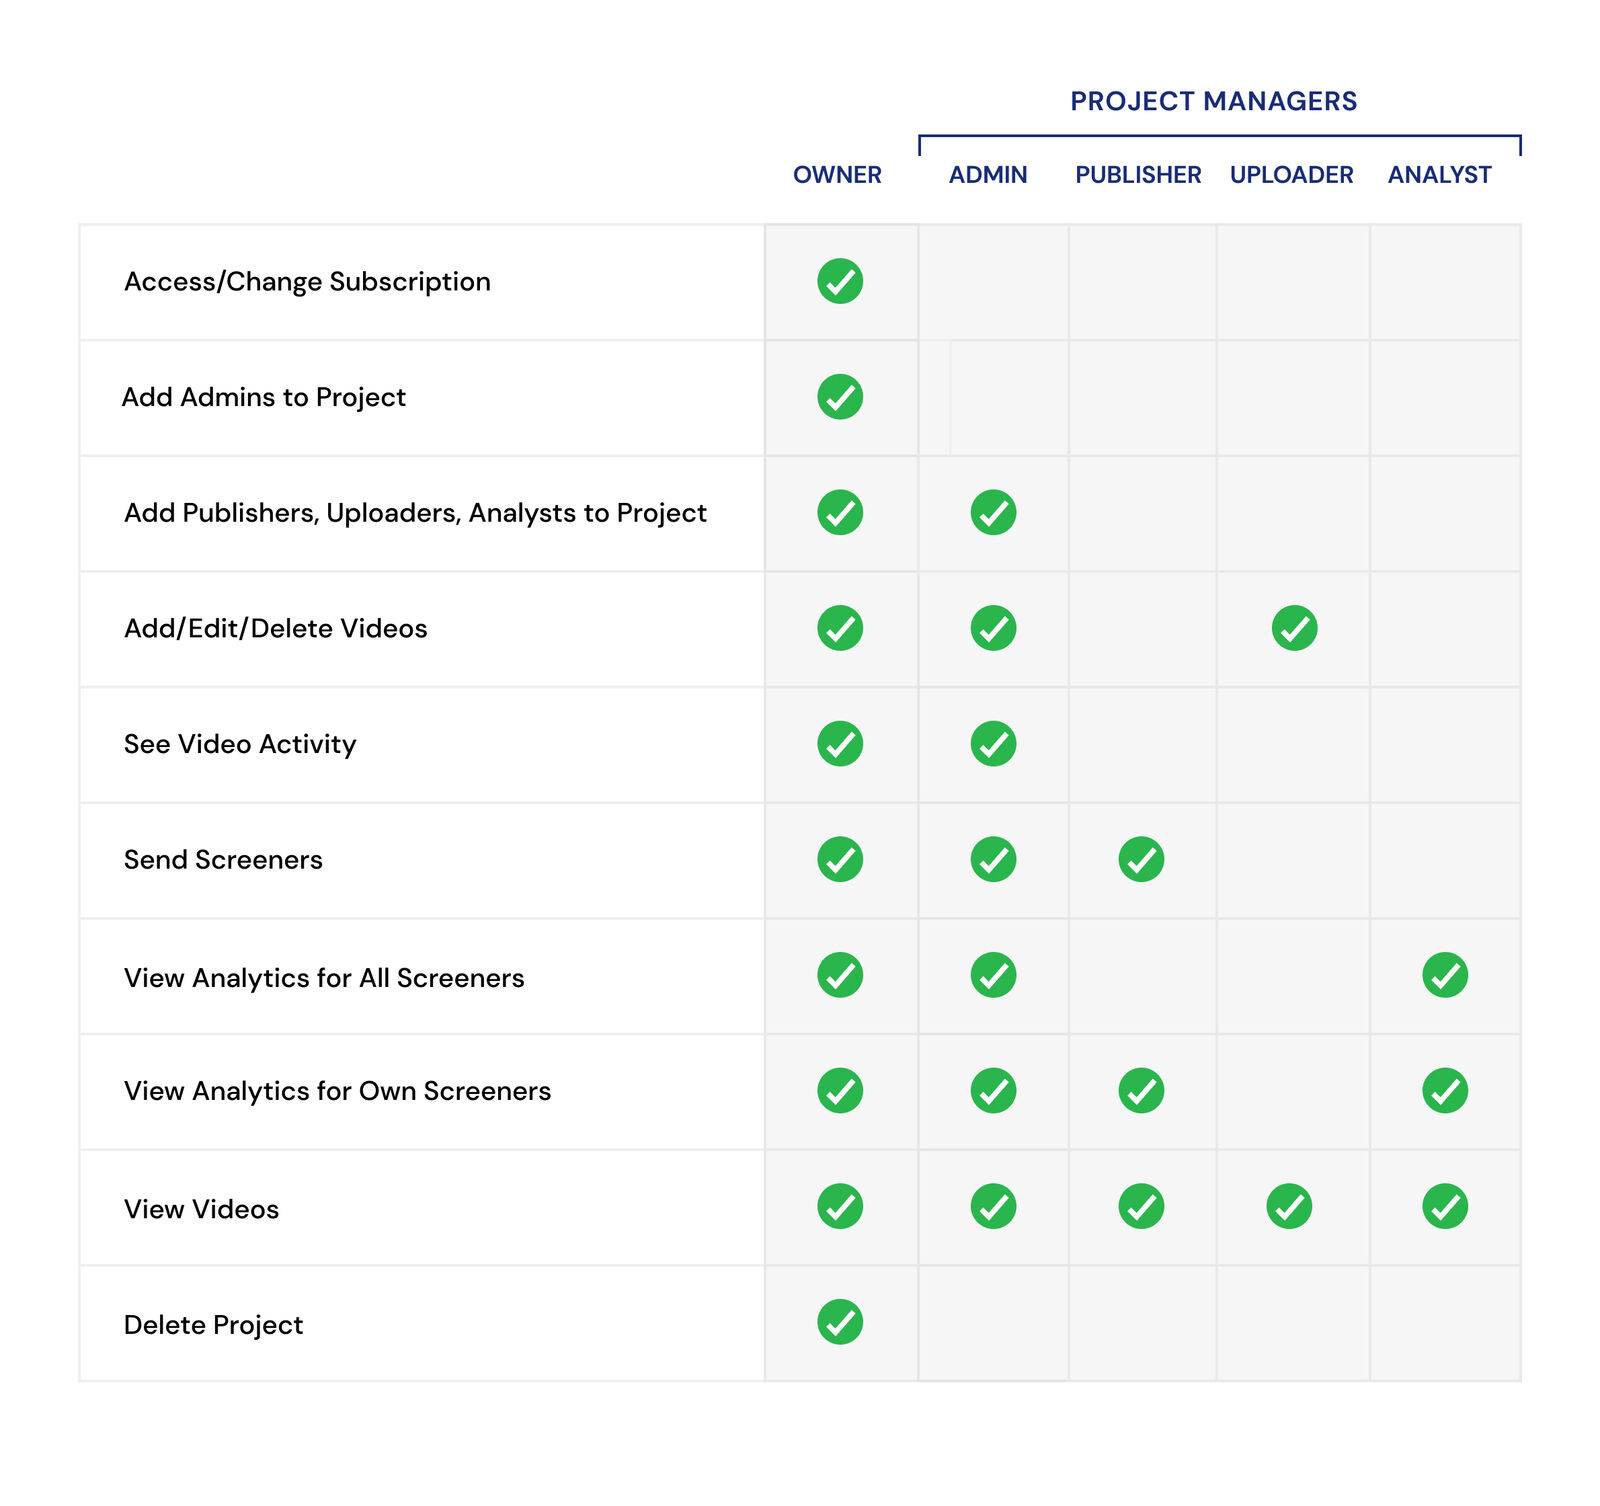Viewport: 1600px width, 1506px height.
Task: Select the ANALYST column header
Action: pyautogui.click(x=1439, y=175)
